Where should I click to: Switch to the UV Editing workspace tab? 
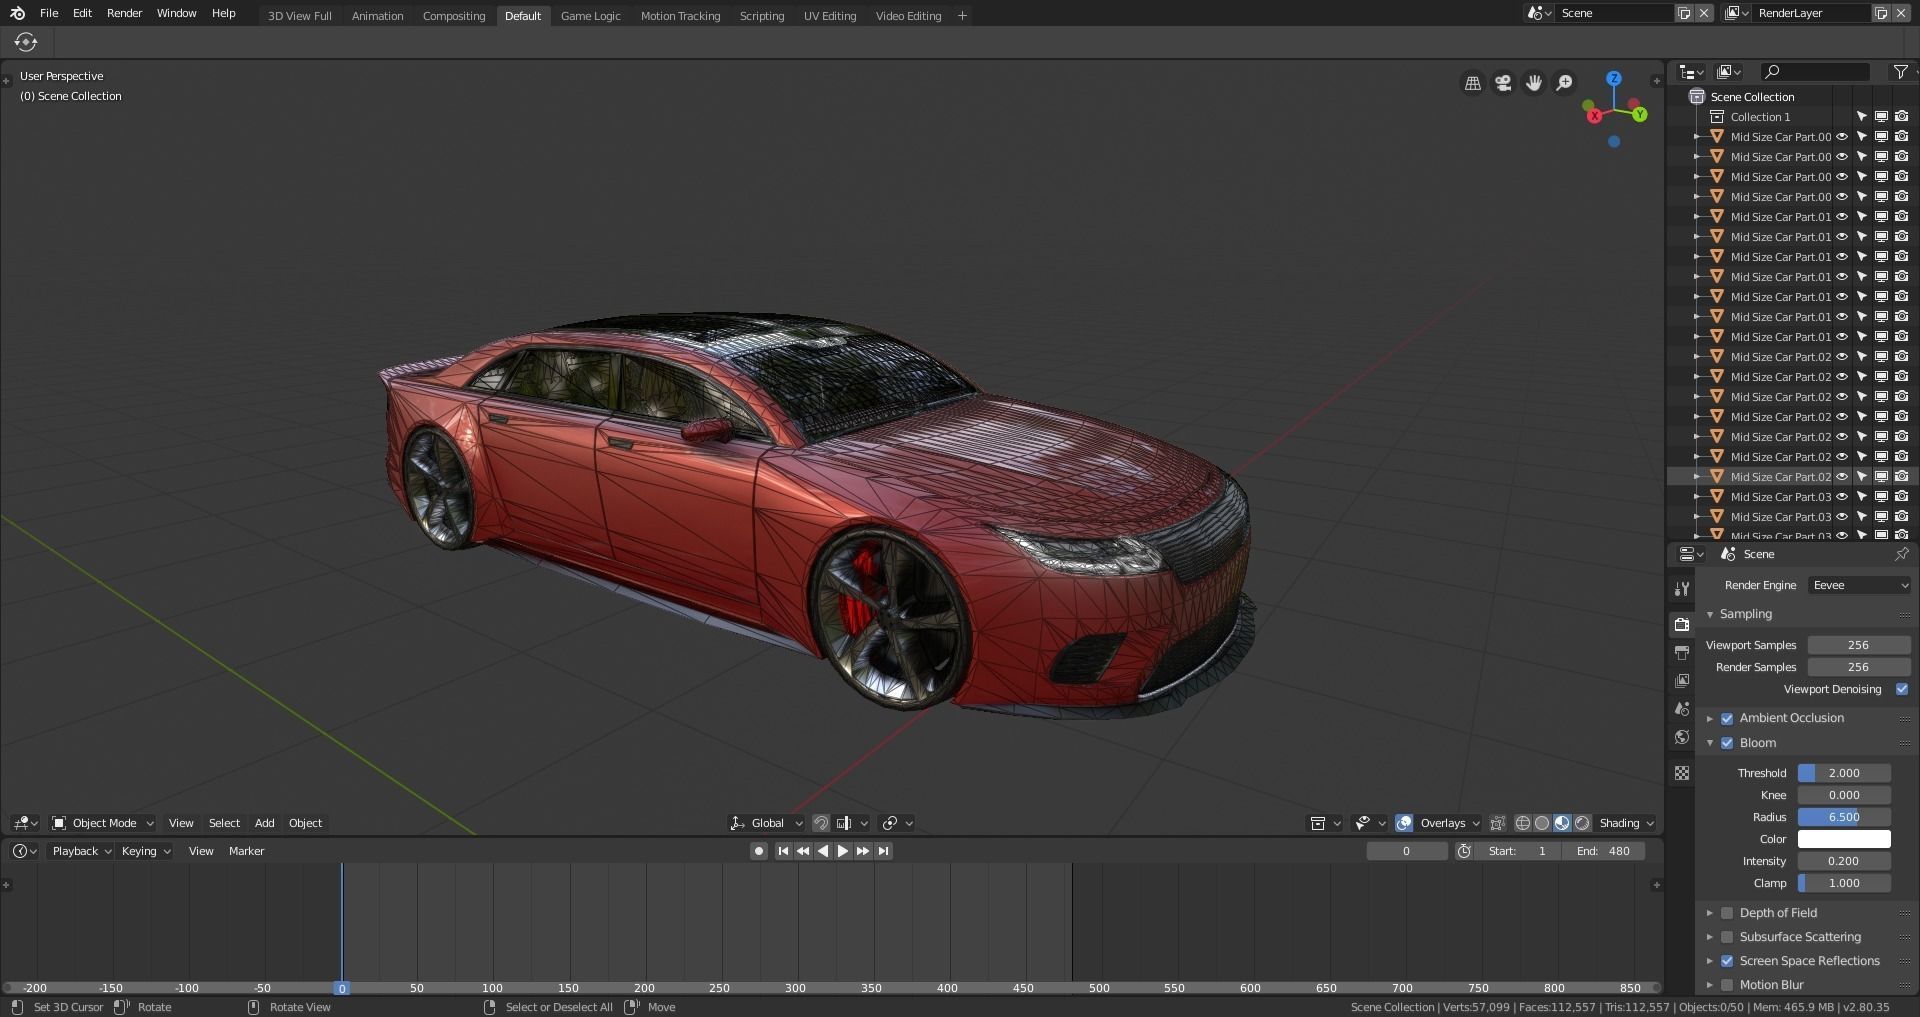click(830, 16)
